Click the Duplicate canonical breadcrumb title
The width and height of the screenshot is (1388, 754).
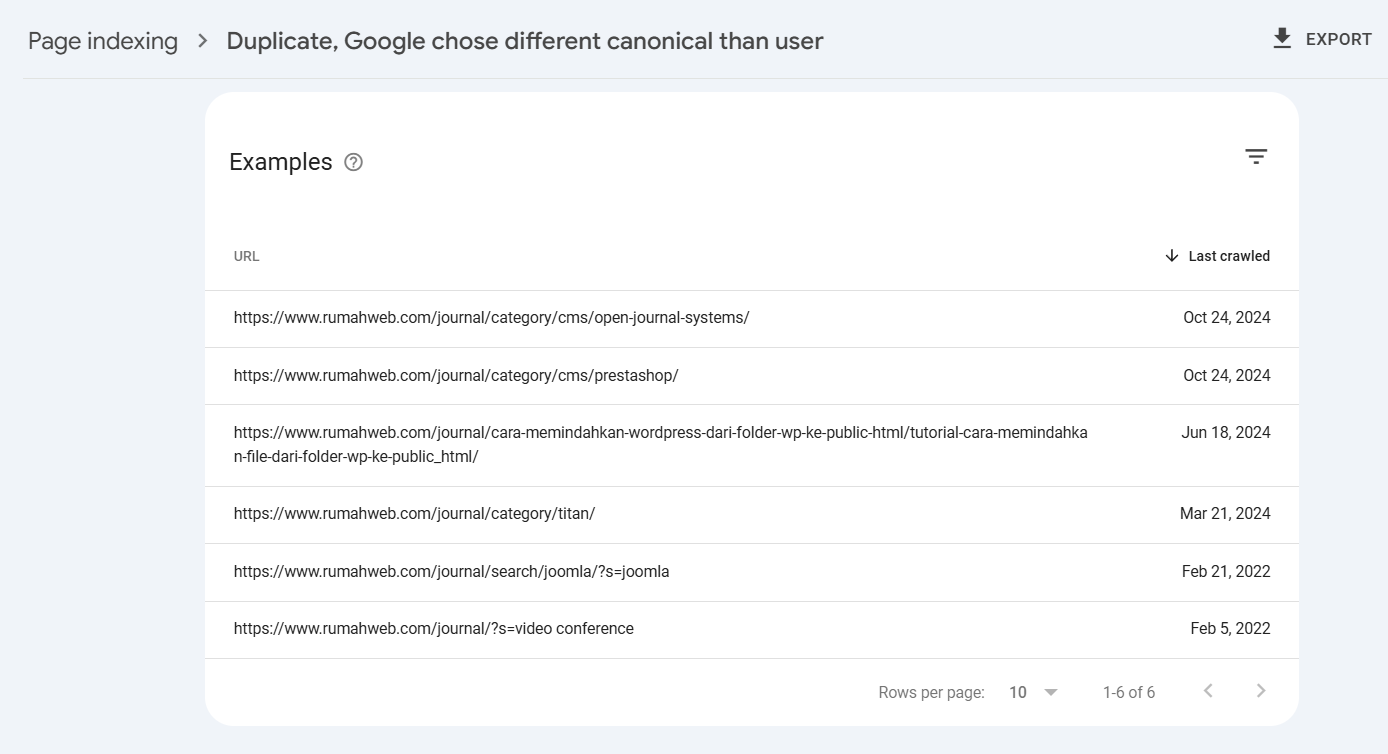point(525,41)
